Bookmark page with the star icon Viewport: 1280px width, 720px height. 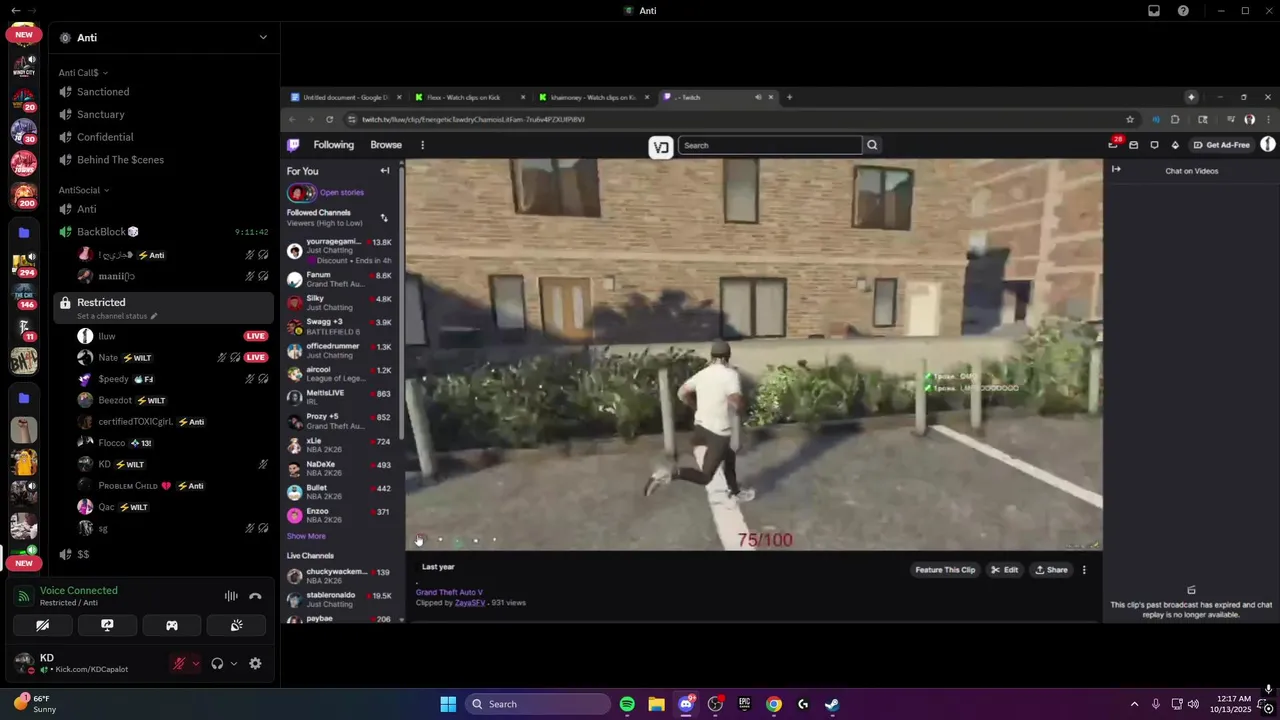1130,119
